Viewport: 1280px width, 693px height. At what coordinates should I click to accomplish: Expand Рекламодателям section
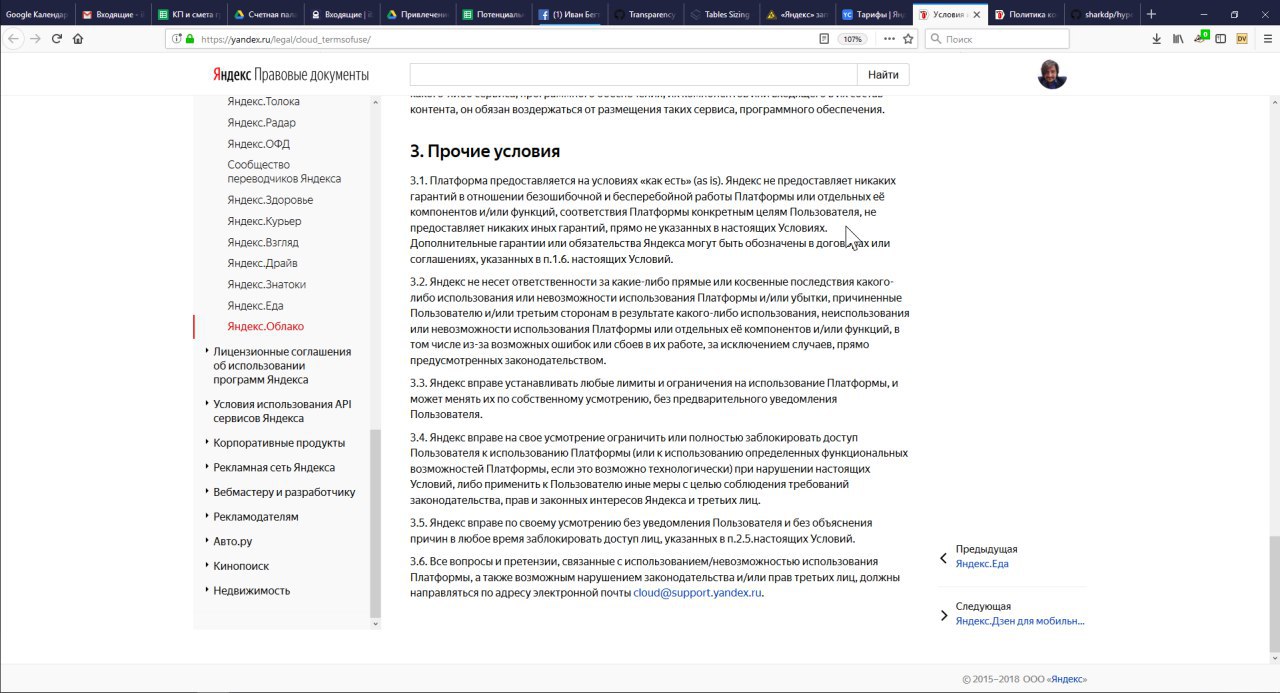pyautogui.click(x=256, y=517)
